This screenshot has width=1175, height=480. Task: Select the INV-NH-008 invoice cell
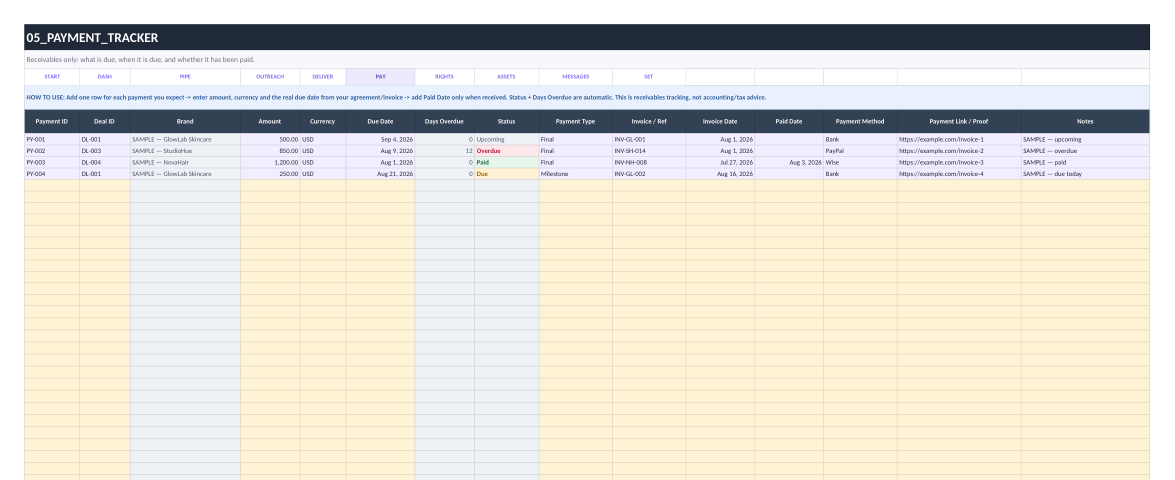click(x=649, y=162)
